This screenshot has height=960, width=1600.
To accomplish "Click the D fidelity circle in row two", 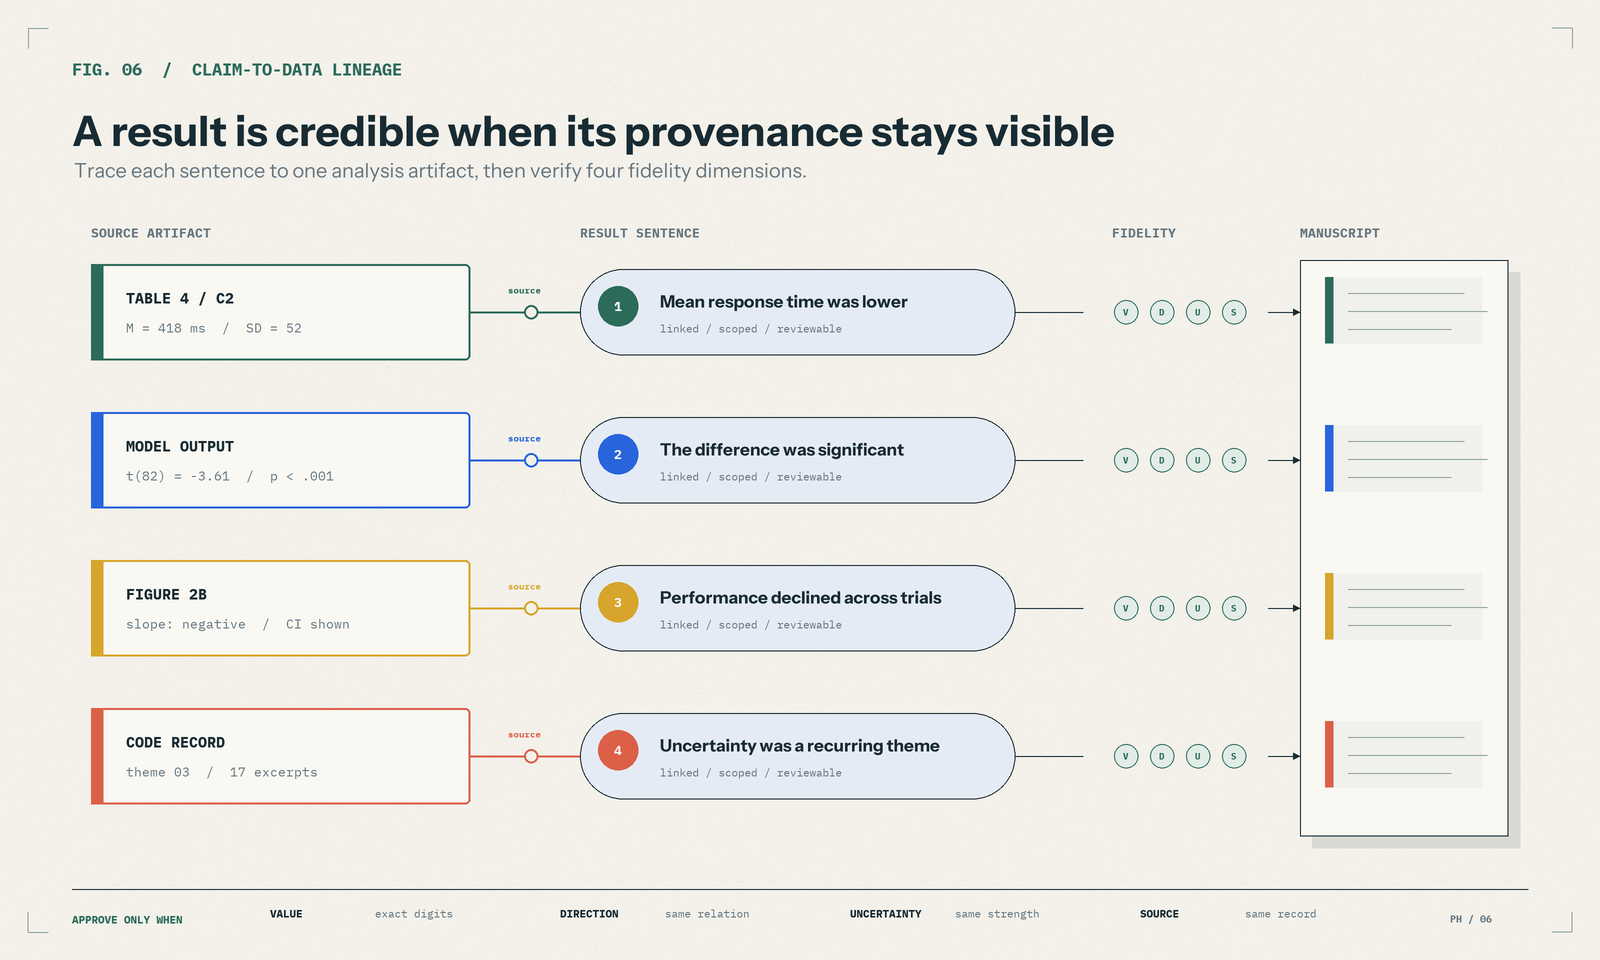I will (x=1162, y=460).
